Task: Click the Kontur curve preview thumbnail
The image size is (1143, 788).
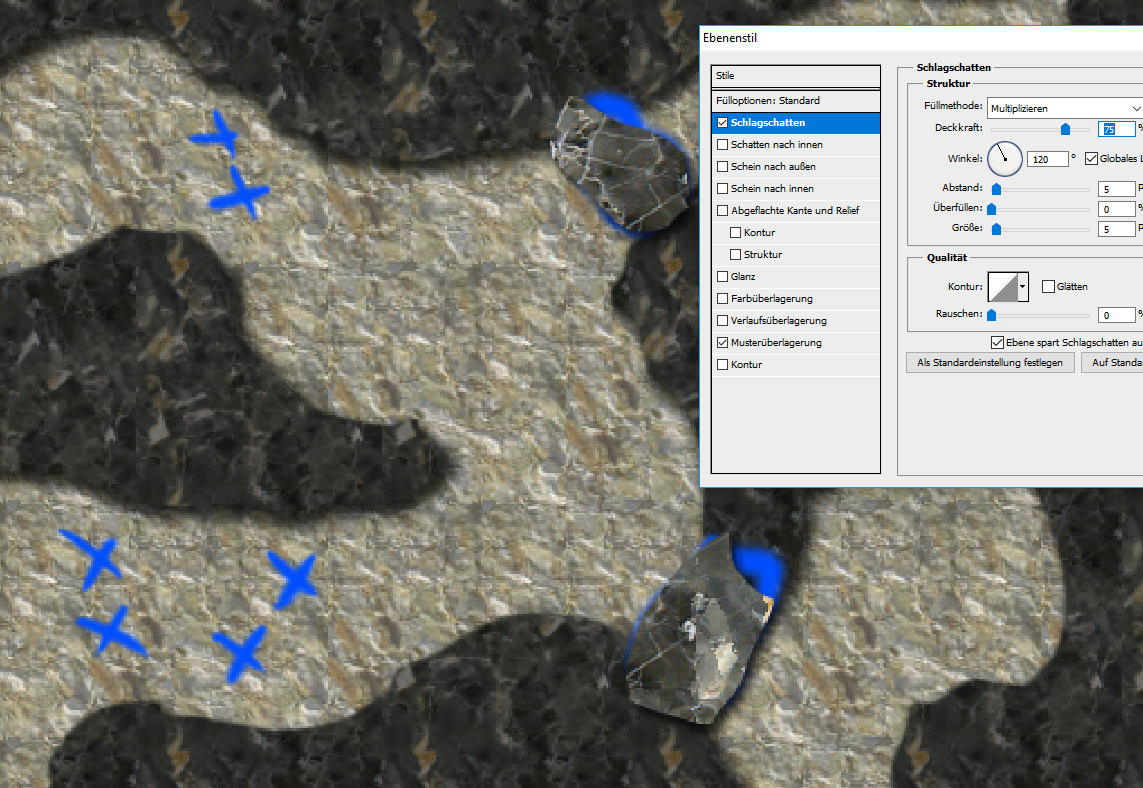Action: [1002, 287]
